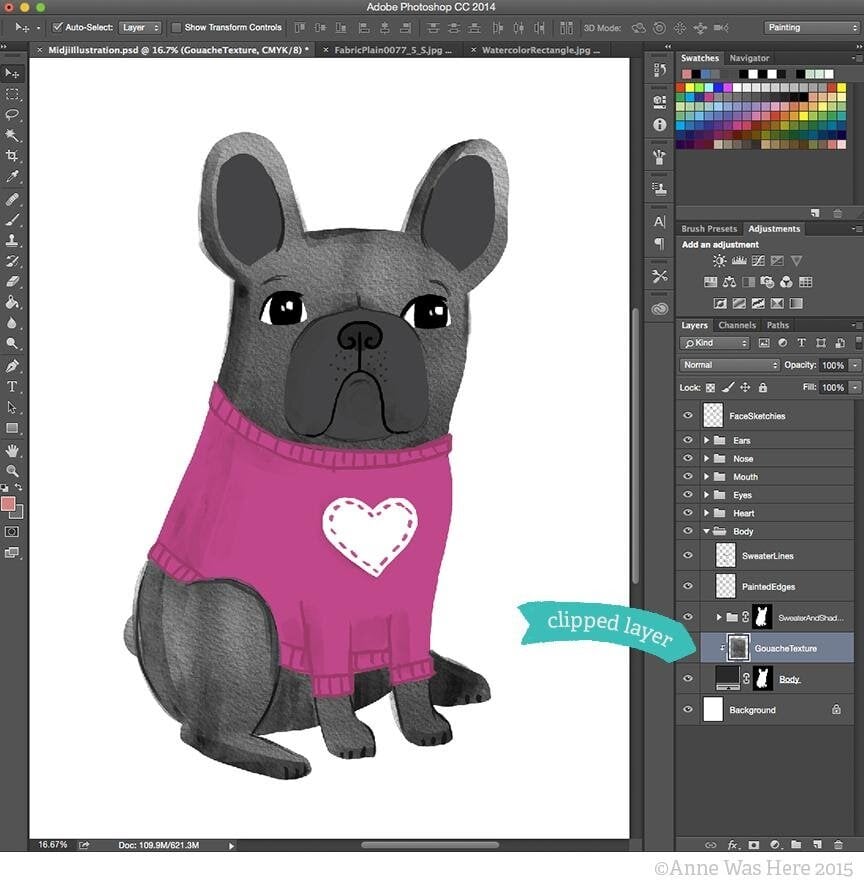This screenshot has height=885, width=864.
Task: Activate the Eyedropper tool
Action: [x=12, y=177]
